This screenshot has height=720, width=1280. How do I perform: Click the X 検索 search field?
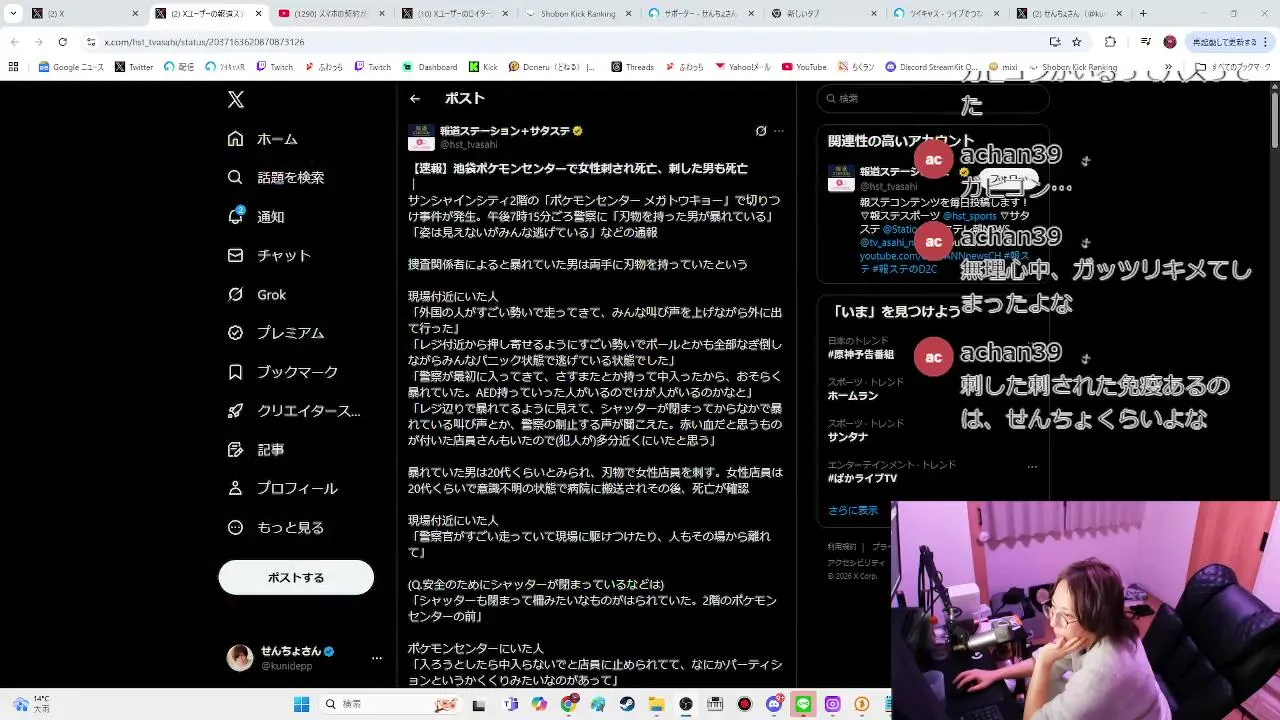click(933, 98)
